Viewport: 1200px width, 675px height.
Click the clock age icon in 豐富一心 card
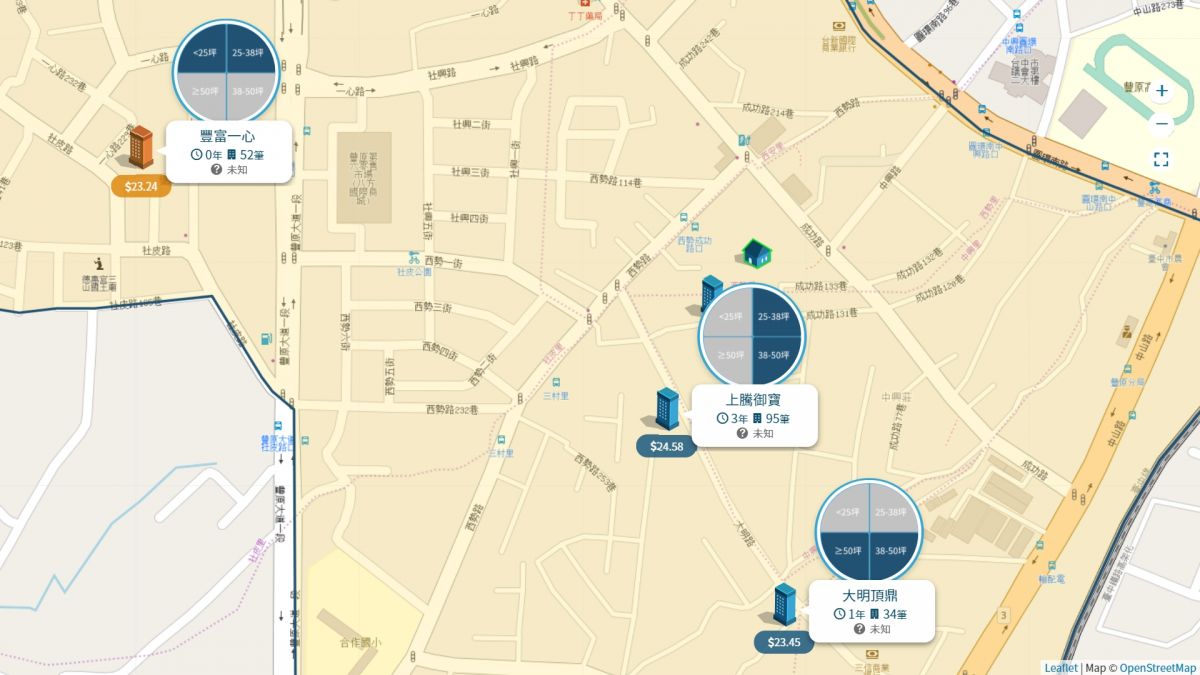[196, 155]
